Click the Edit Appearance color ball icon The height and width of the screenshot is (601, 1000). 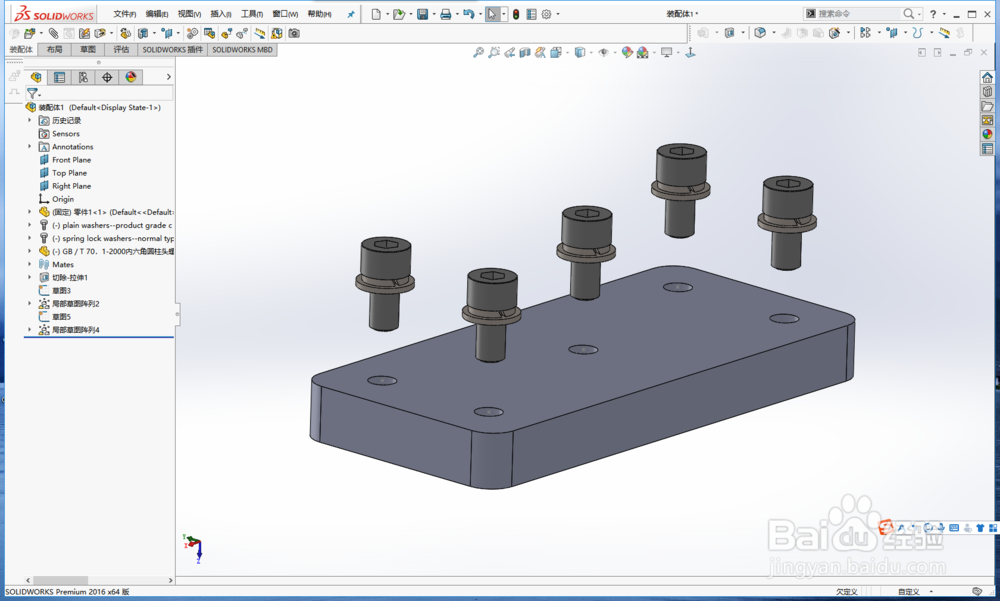pos(627,52)
